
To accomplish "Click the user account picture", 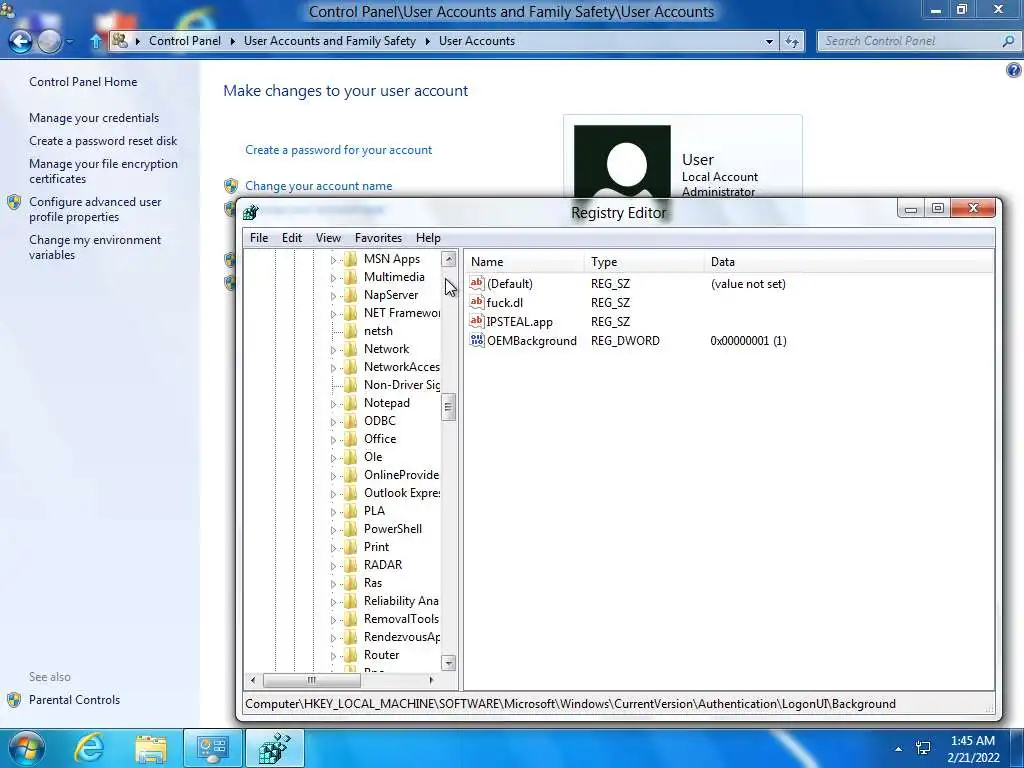I will click(622, 161).
